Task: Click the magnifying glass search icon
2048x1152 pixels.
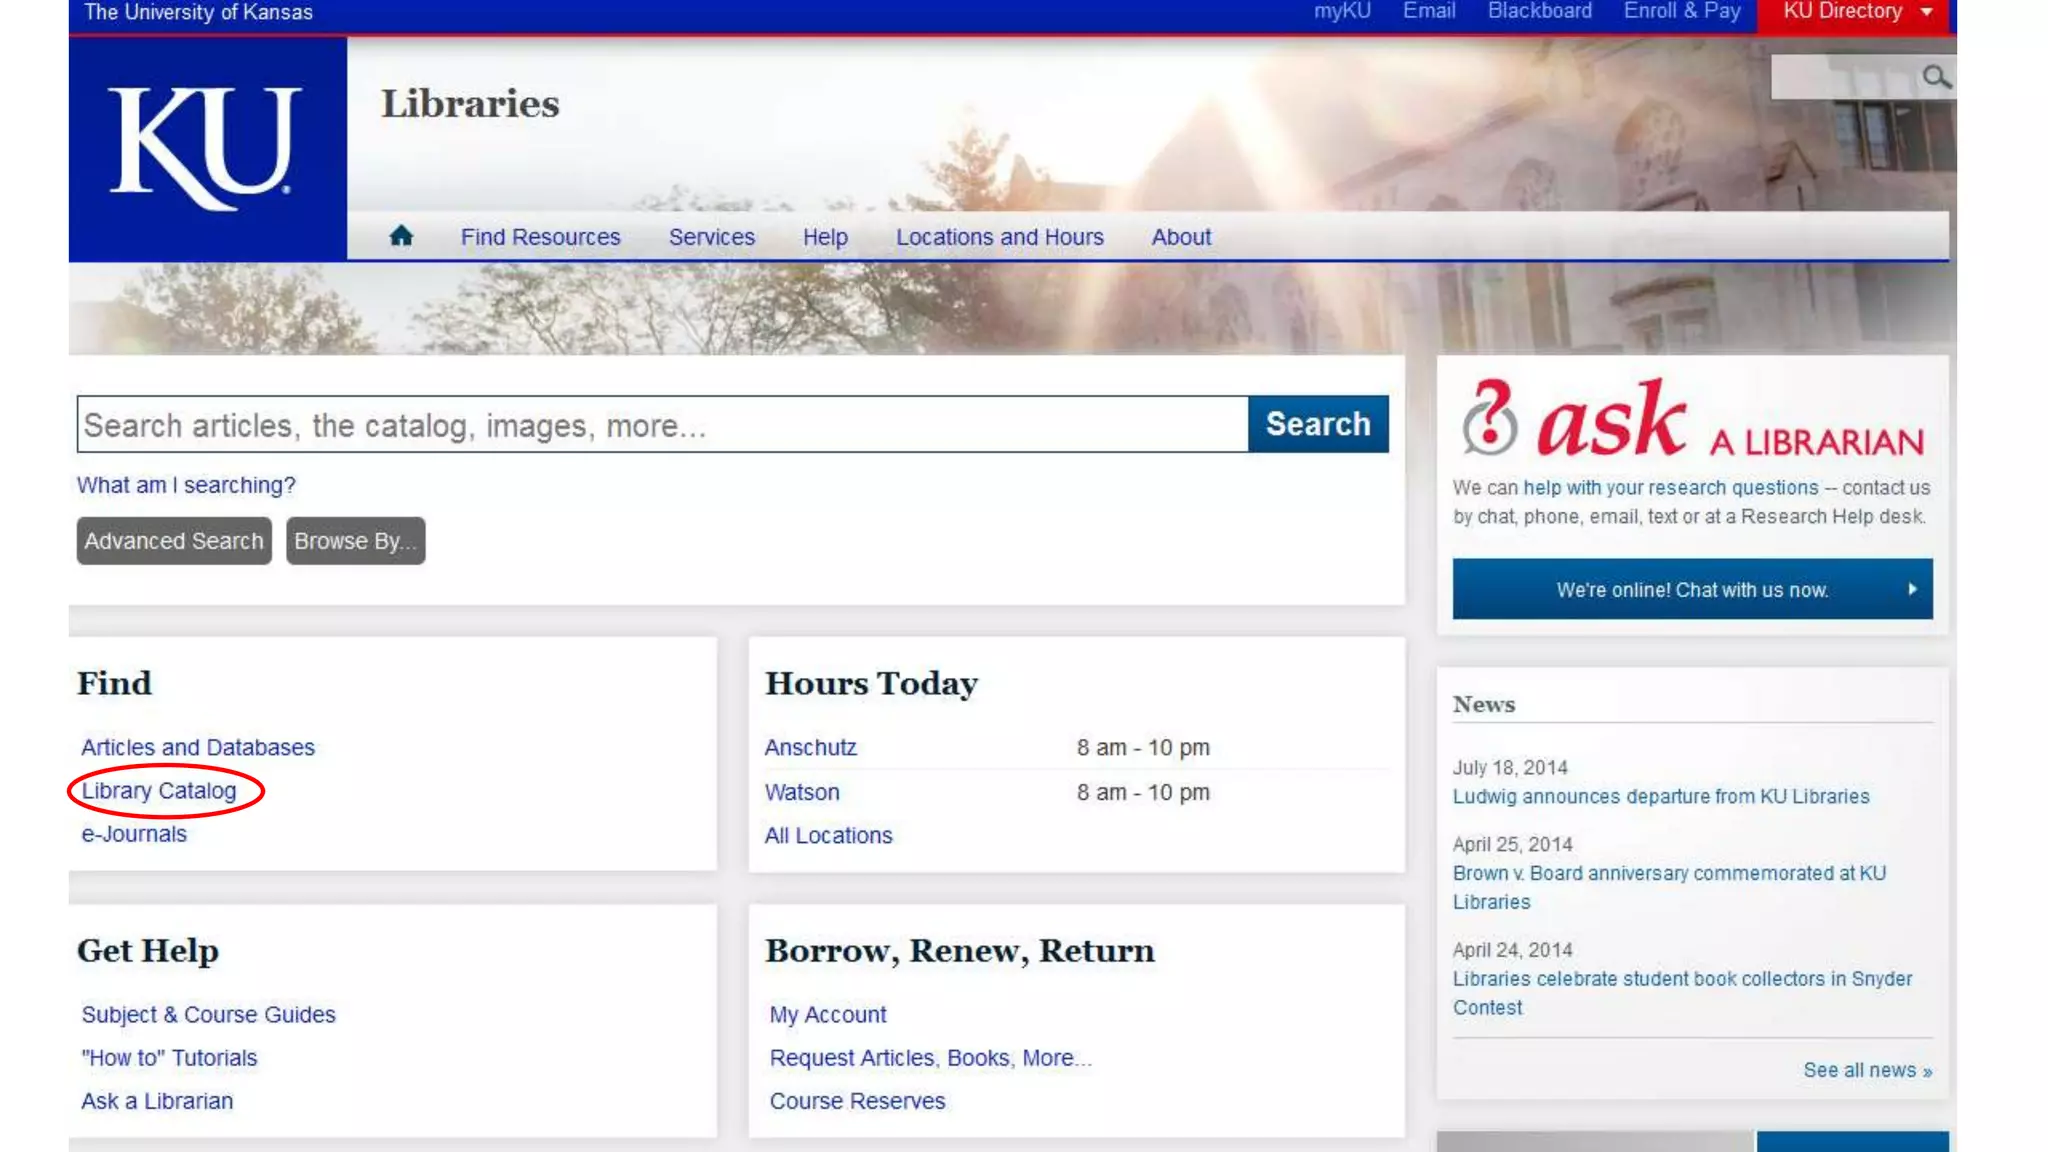Action: [x=1936, y=77]
